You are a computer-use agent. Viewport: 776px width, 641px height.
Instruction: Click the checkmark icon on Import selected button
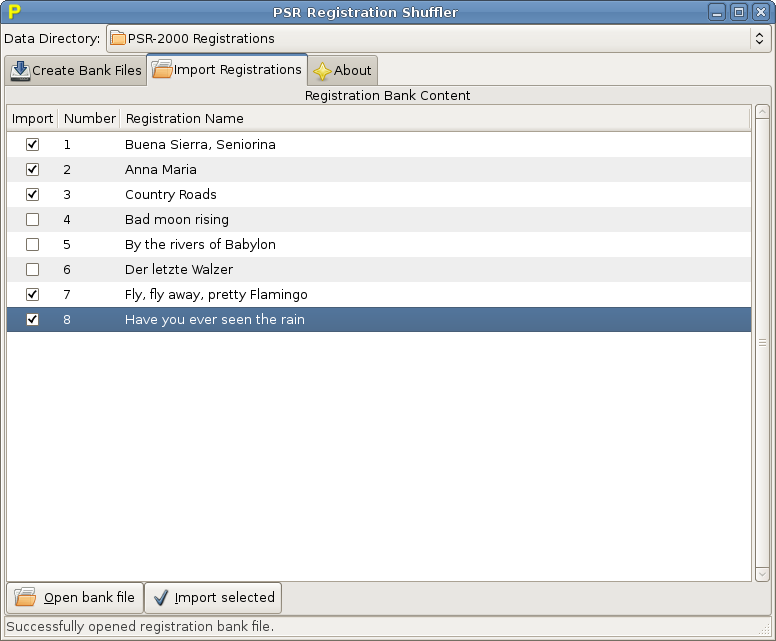[161, 598]
